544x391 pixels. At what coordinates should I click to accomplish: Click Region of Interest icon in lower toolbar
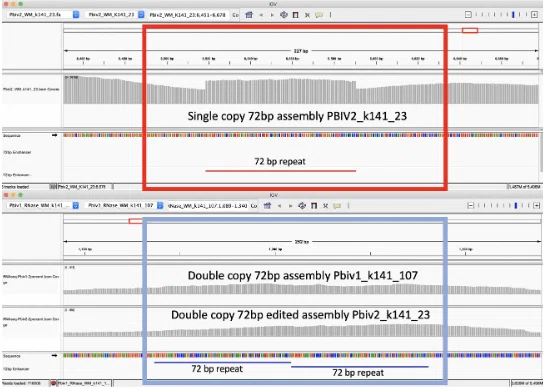point(314,206)
